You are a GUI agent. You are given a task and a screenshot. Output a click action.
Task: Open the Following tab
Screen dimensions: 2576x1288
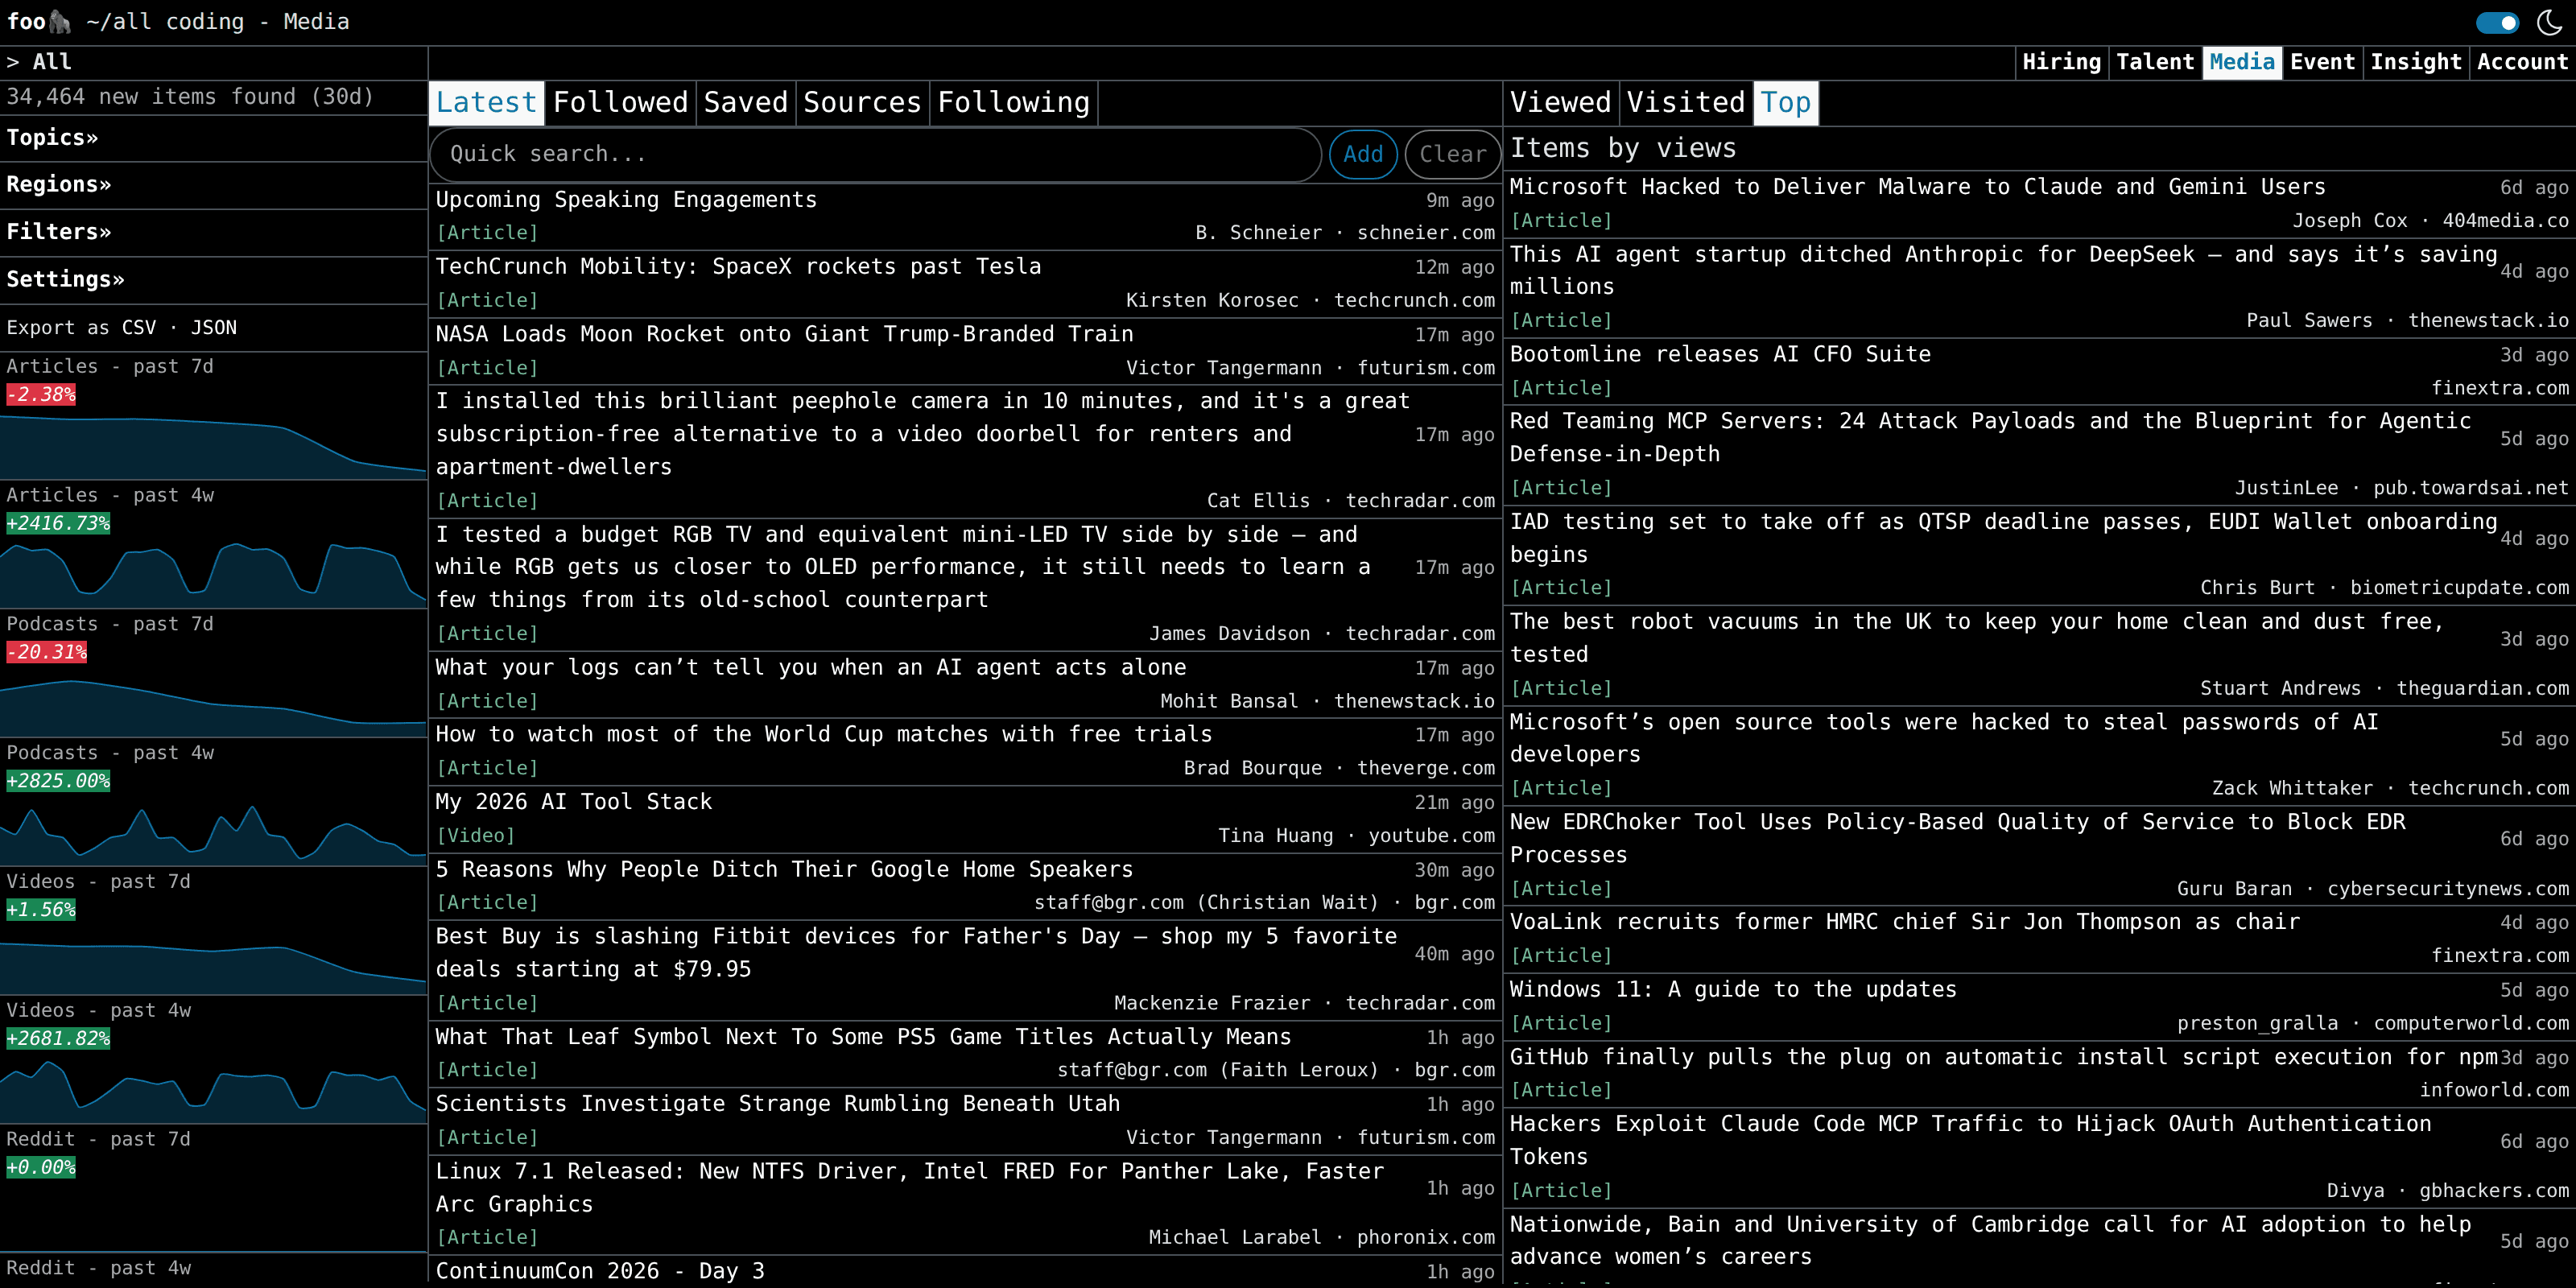click(1014, 103)
